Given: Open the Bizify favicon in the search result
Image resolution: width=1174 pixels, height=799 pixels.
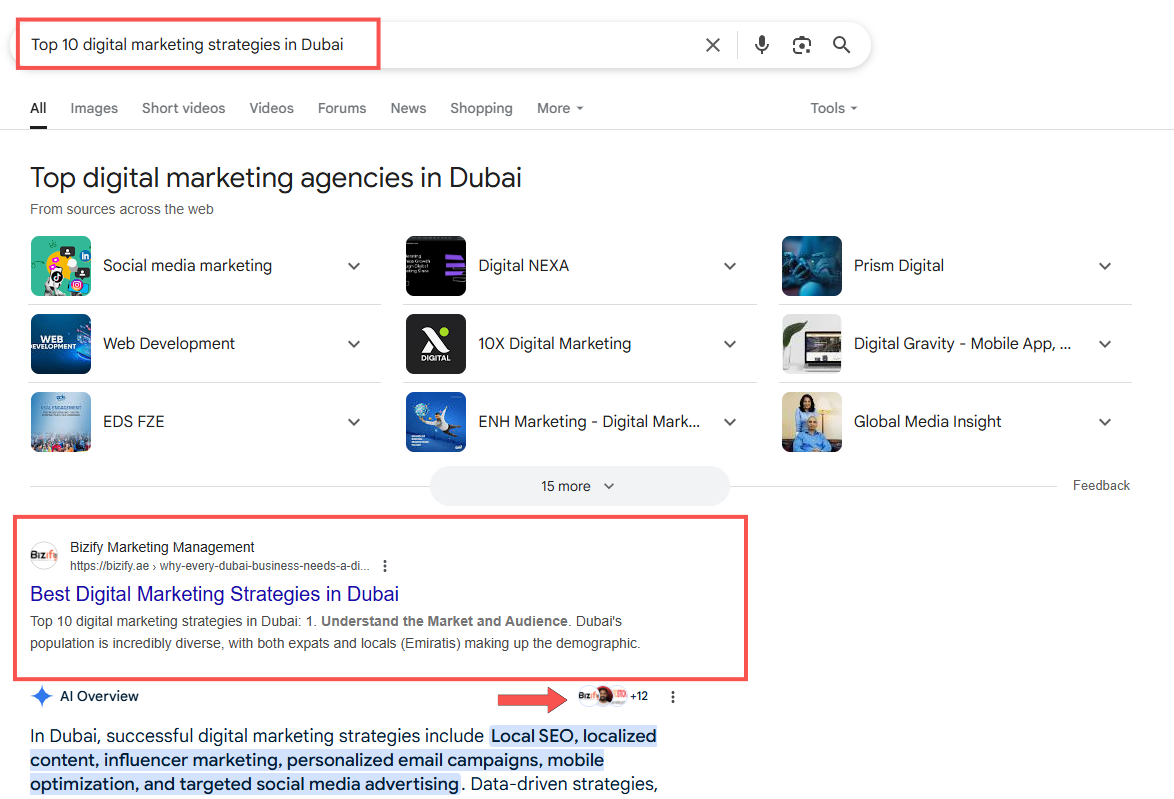Looking at the screenshot, I should (43, 555).
